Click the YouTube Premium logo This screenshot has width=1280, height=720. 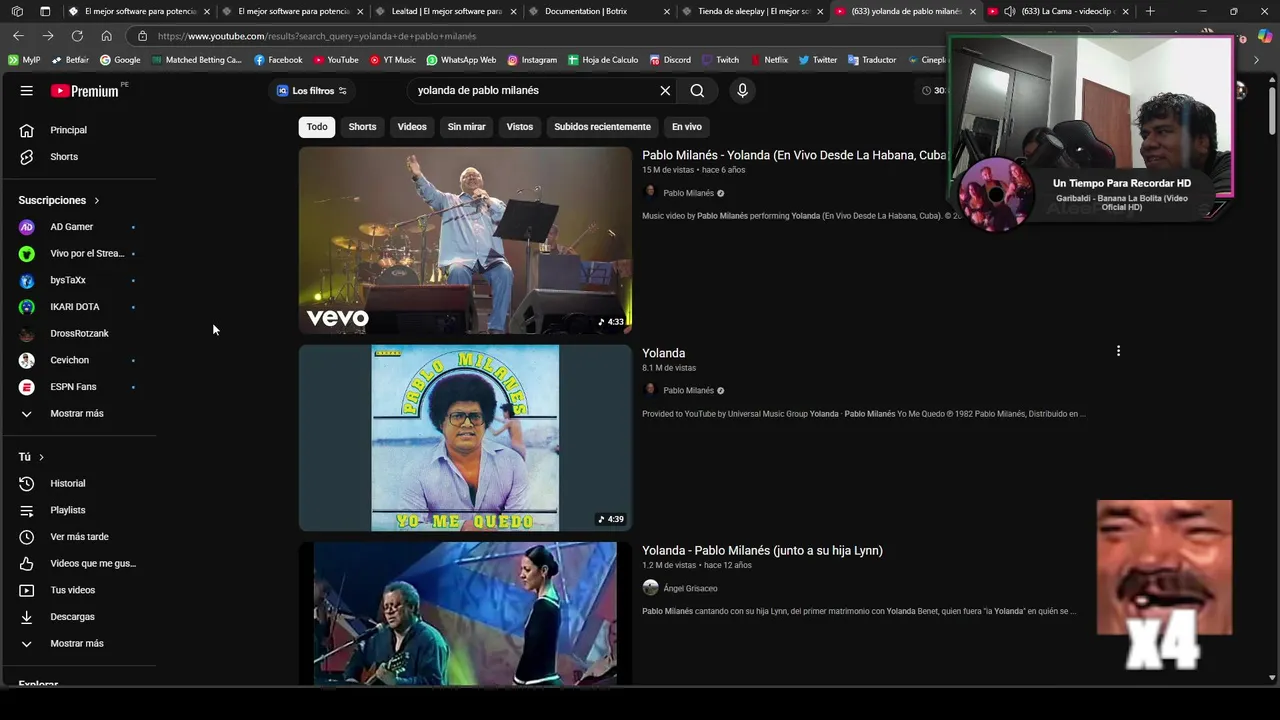click(x=85, y=91)
